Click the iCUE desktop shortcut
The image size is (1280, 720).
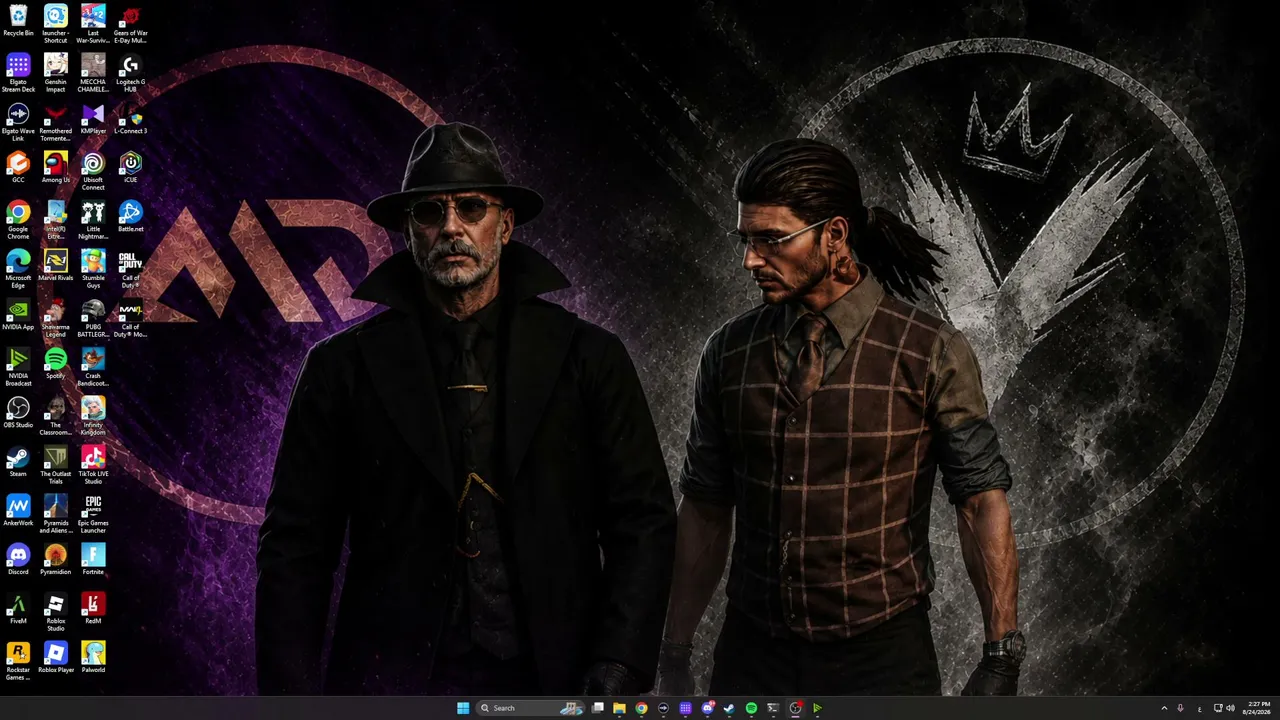tap(130, 168)
